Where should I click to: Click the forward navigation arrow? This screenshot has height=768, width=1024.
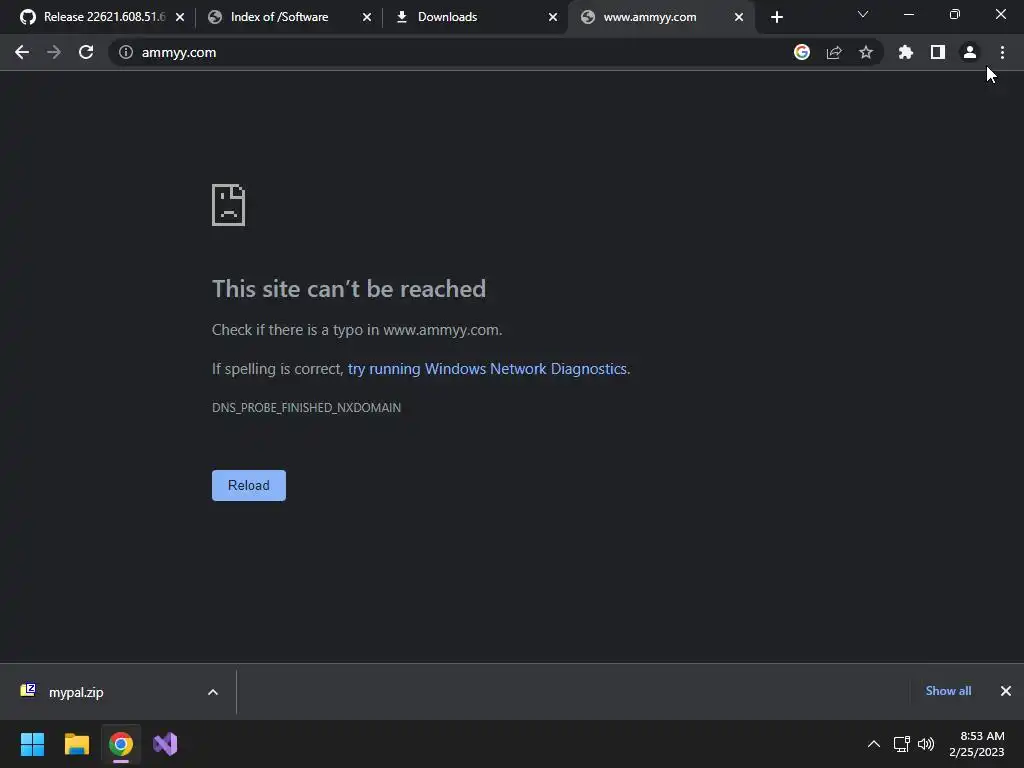54,52
